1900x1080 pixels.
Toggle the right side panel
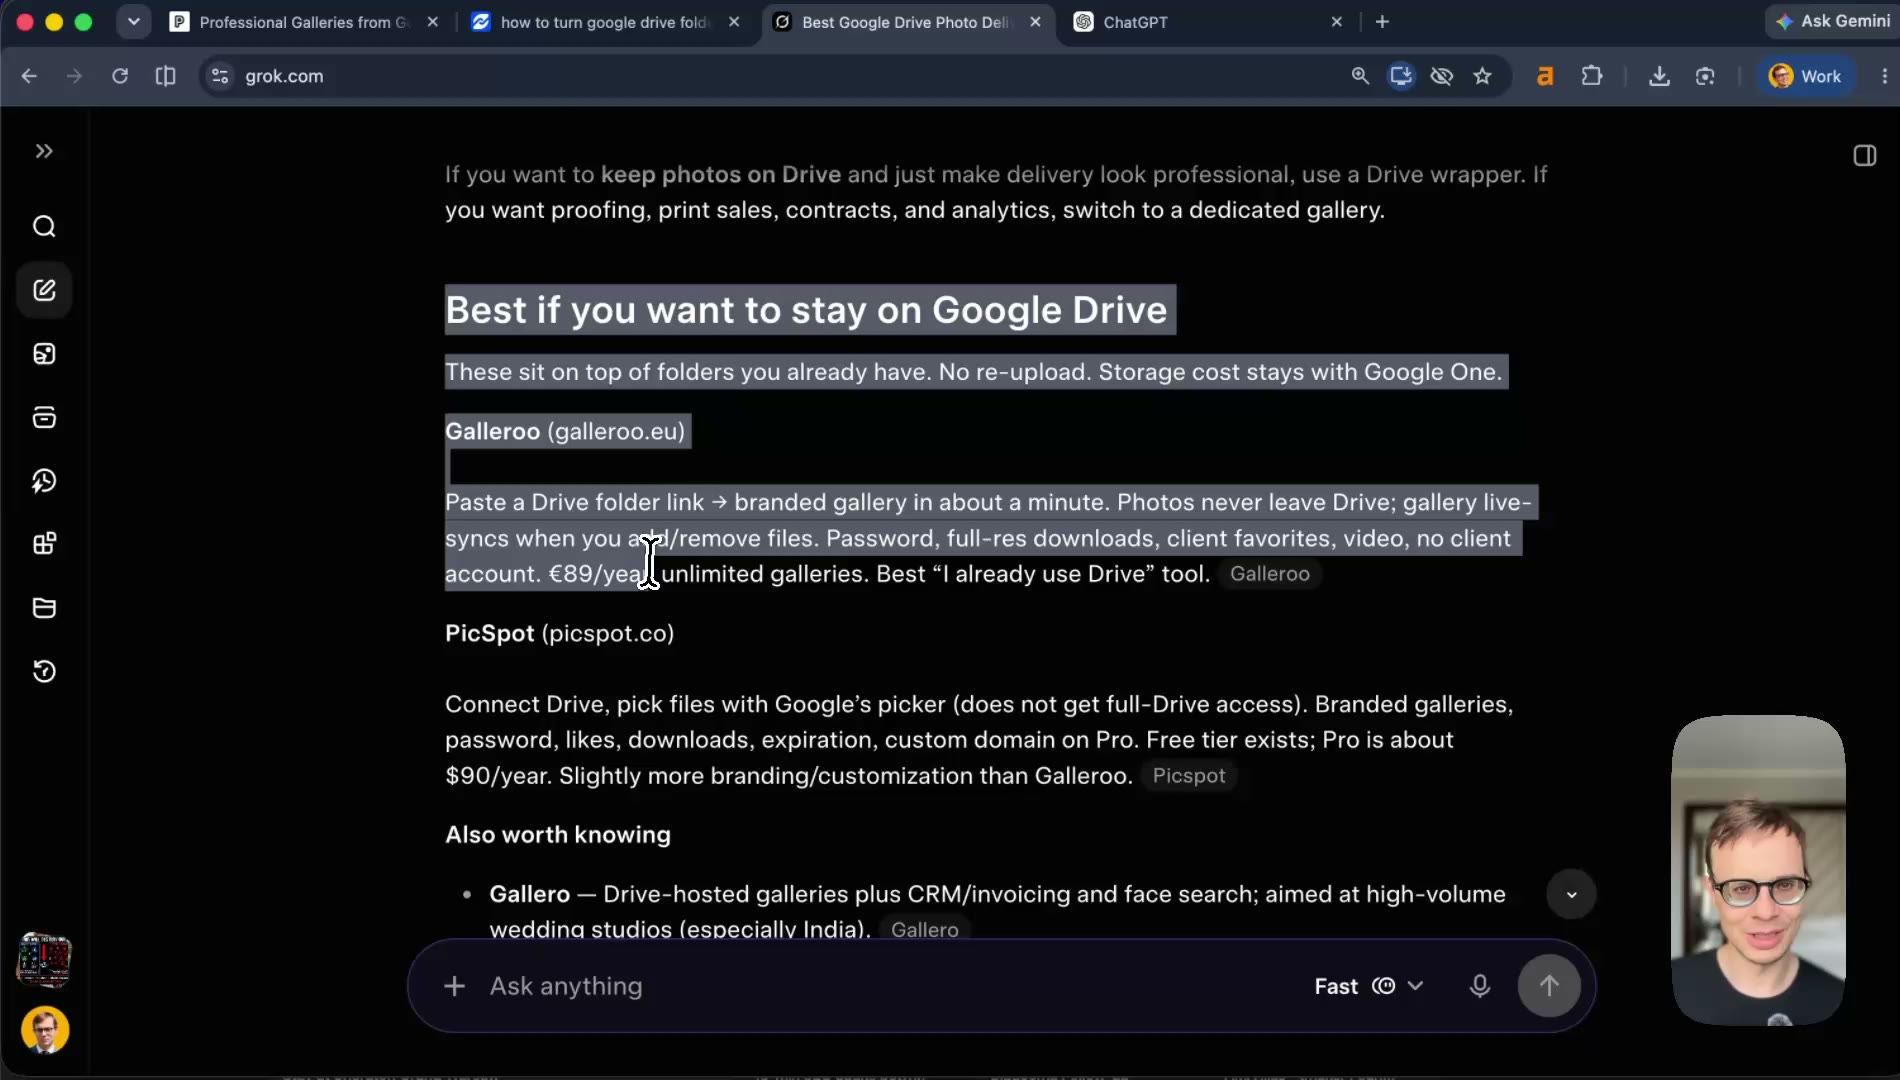pyautogui.click(x=1864, y=155)
